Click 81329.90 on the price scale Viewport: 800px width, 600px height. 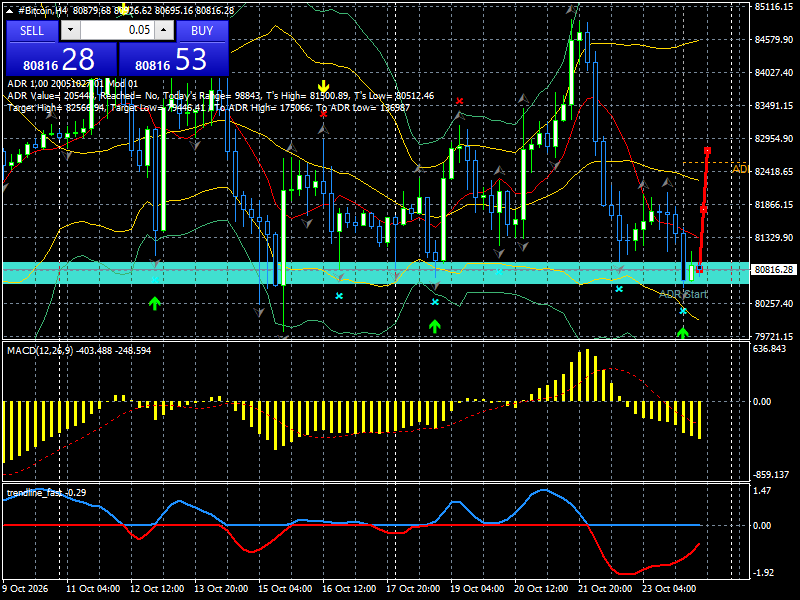(774, 238)
